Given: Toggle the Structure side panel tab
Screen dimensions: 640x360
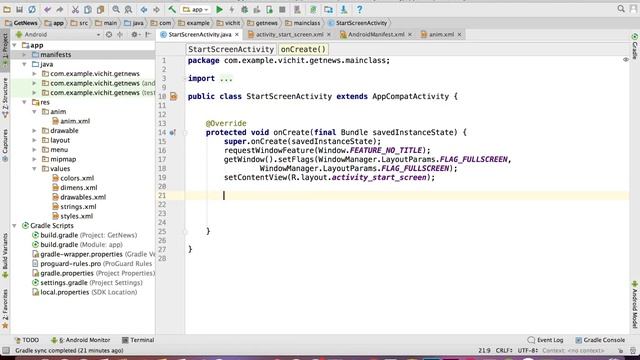Looking at the screenshot, I should click(5, 97).
